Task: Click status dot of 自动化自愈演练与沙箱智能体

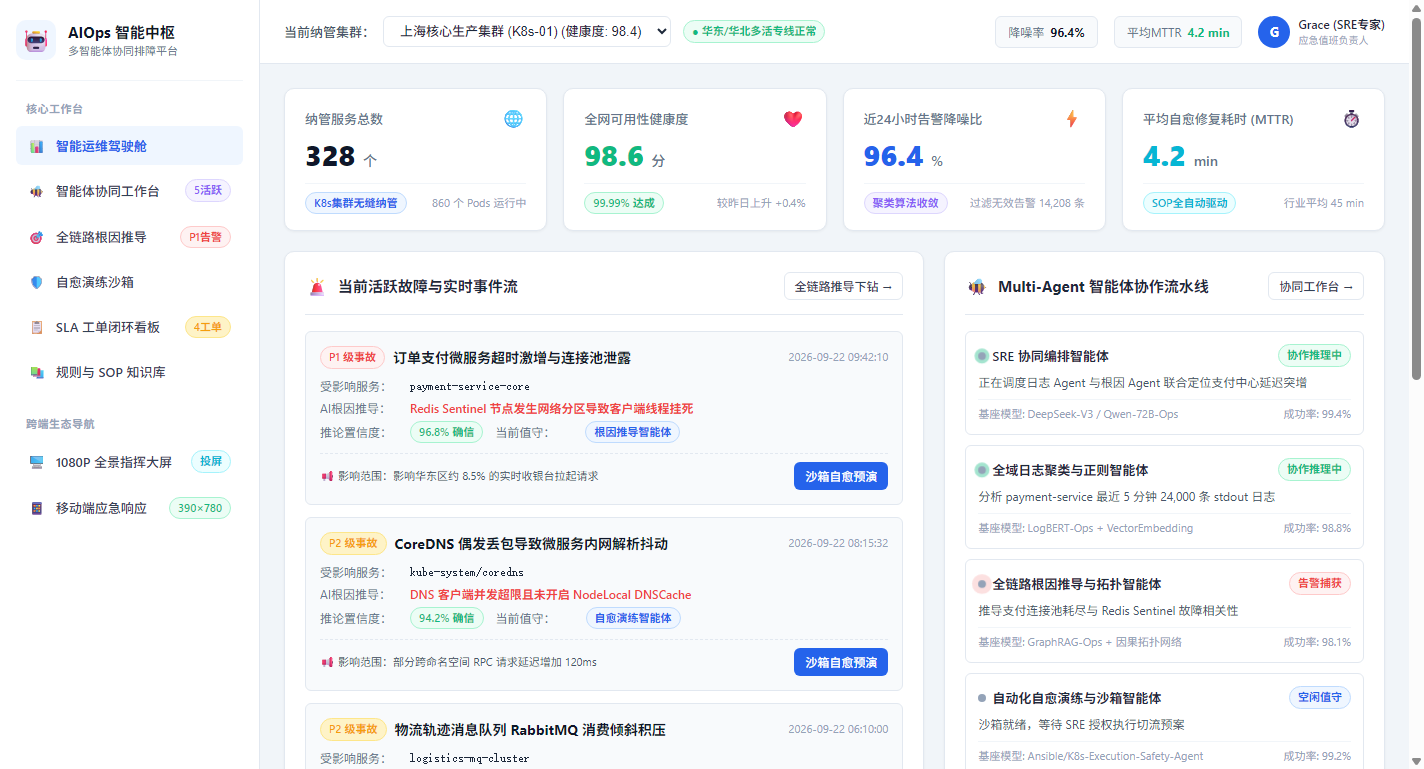Action: click(x=982, y=698)
